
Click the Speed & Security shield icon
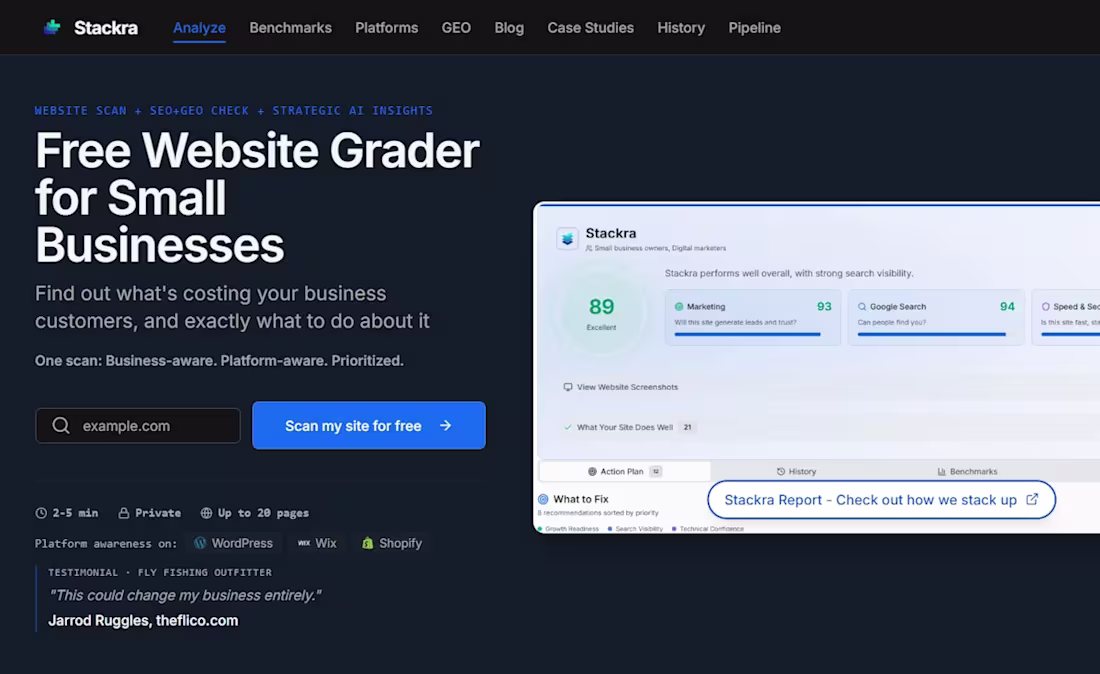1045,306
